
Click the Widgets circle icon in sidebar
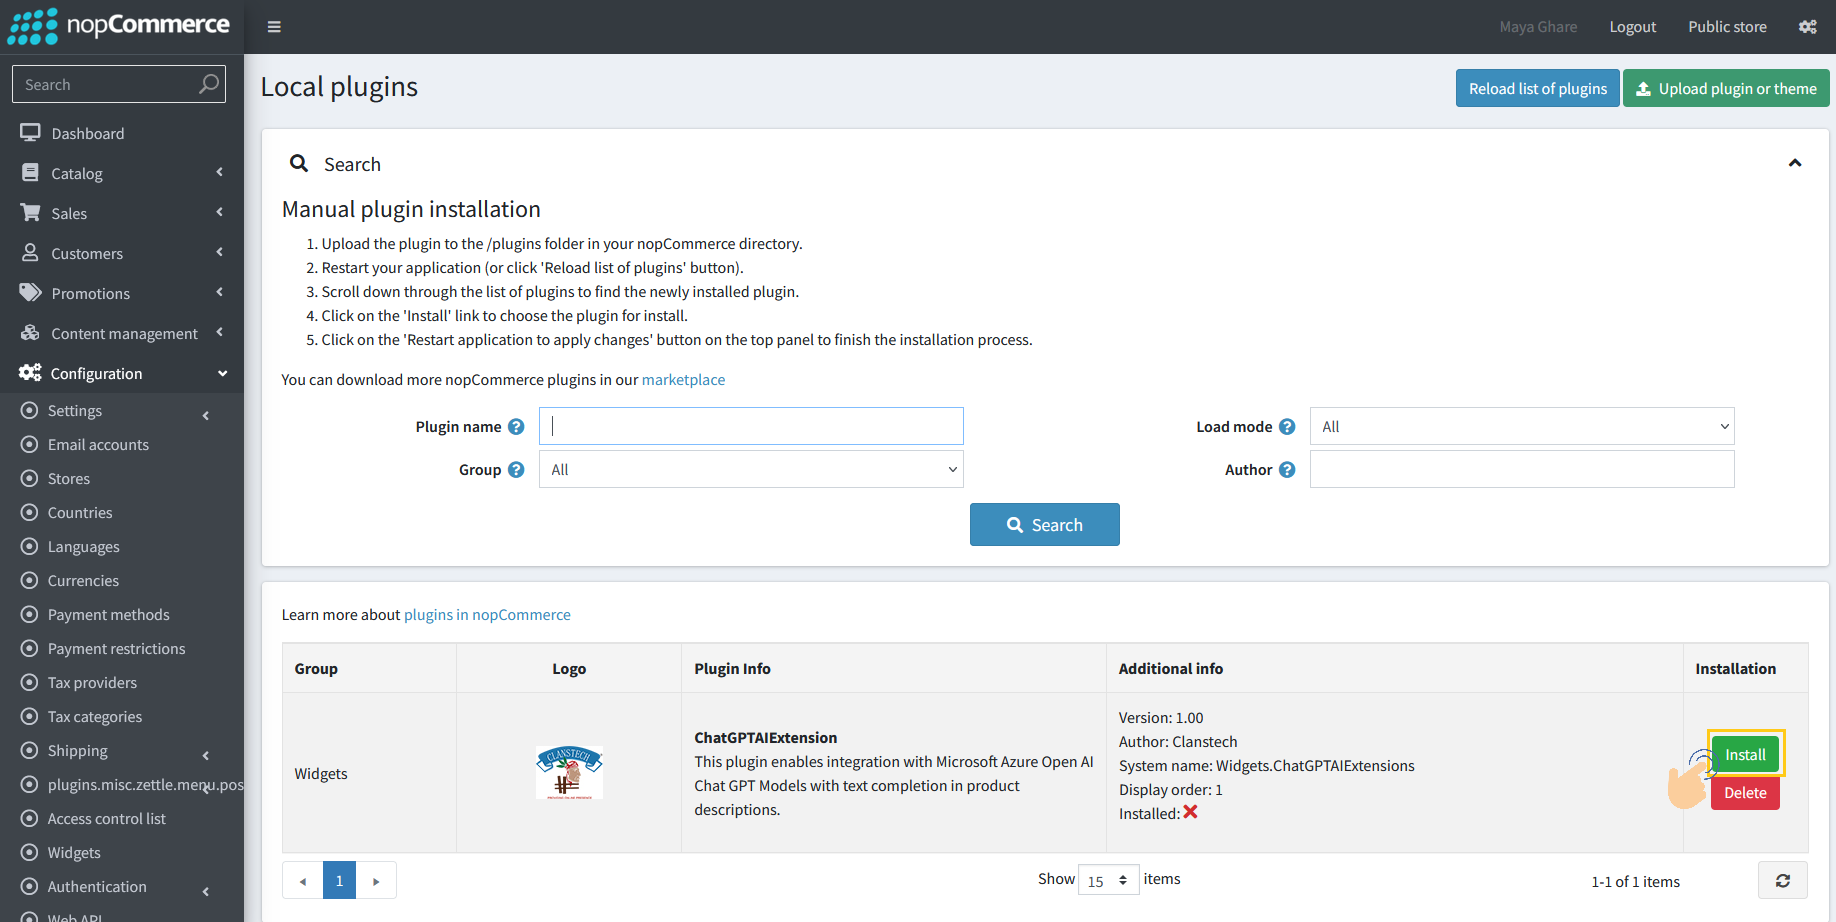pos(30,853)
